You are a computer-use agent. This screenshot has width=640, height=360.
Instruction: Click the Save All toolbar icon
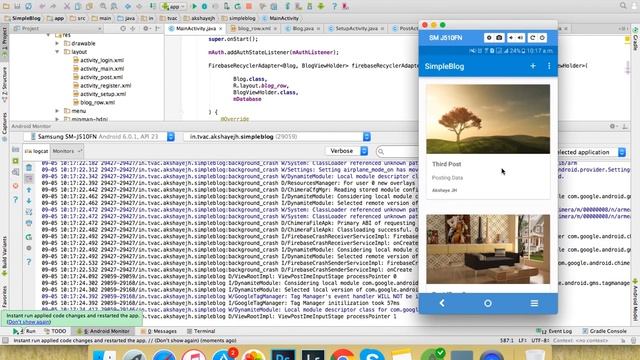click(x=17, y=6)
